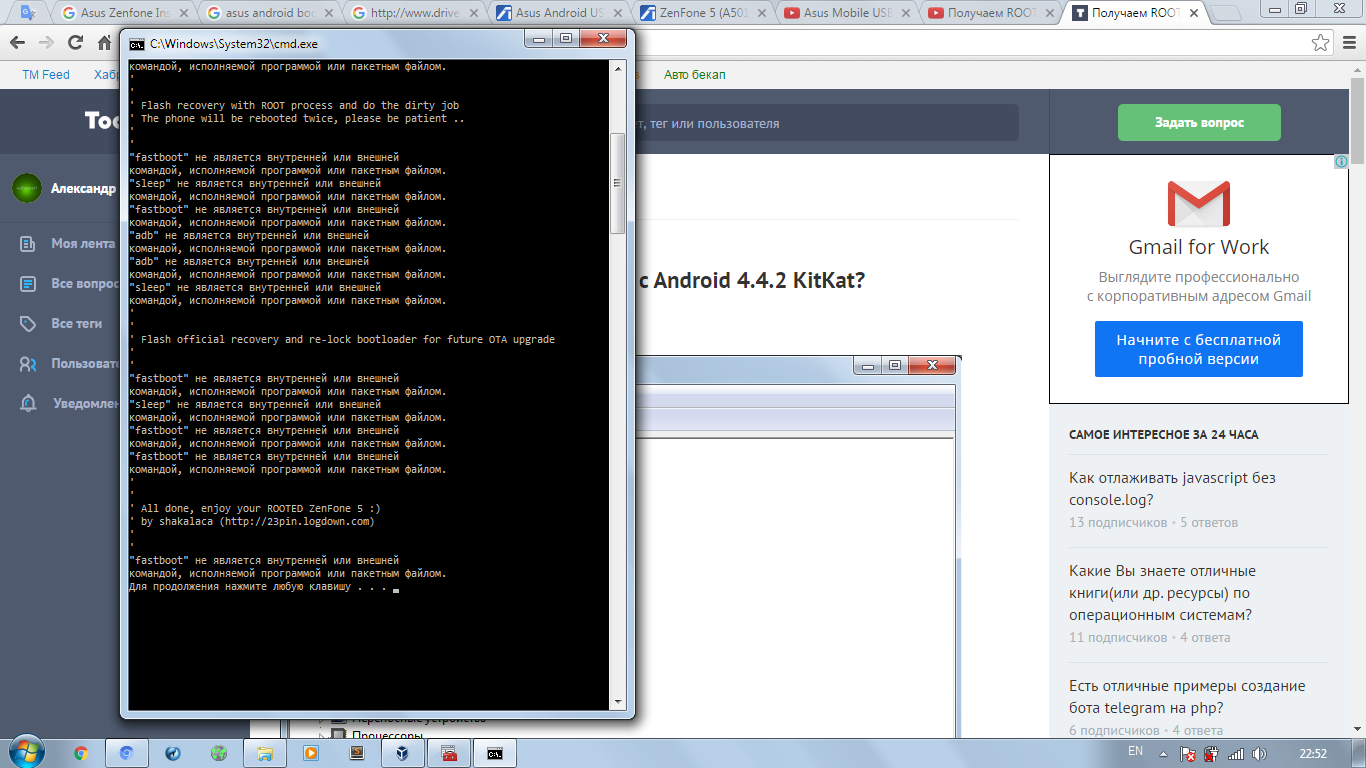Show hidden system tray icons arrow

(x=1165, y=753)
